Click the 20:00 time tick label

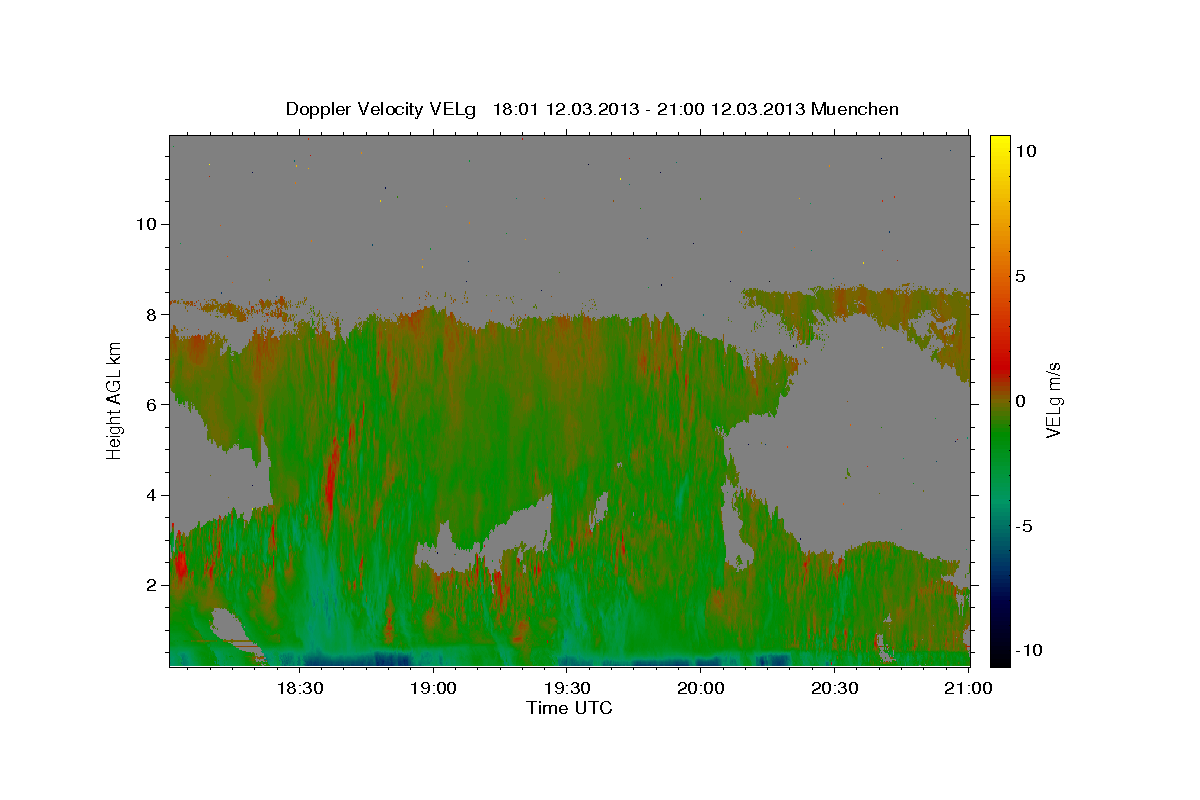pos(700,688)
